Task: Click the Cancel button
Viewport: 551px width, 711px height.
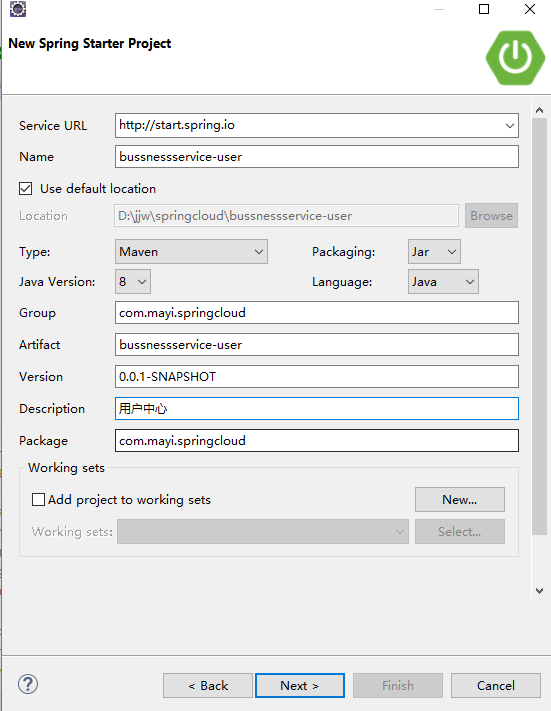Action: click(x=496, y=685)
